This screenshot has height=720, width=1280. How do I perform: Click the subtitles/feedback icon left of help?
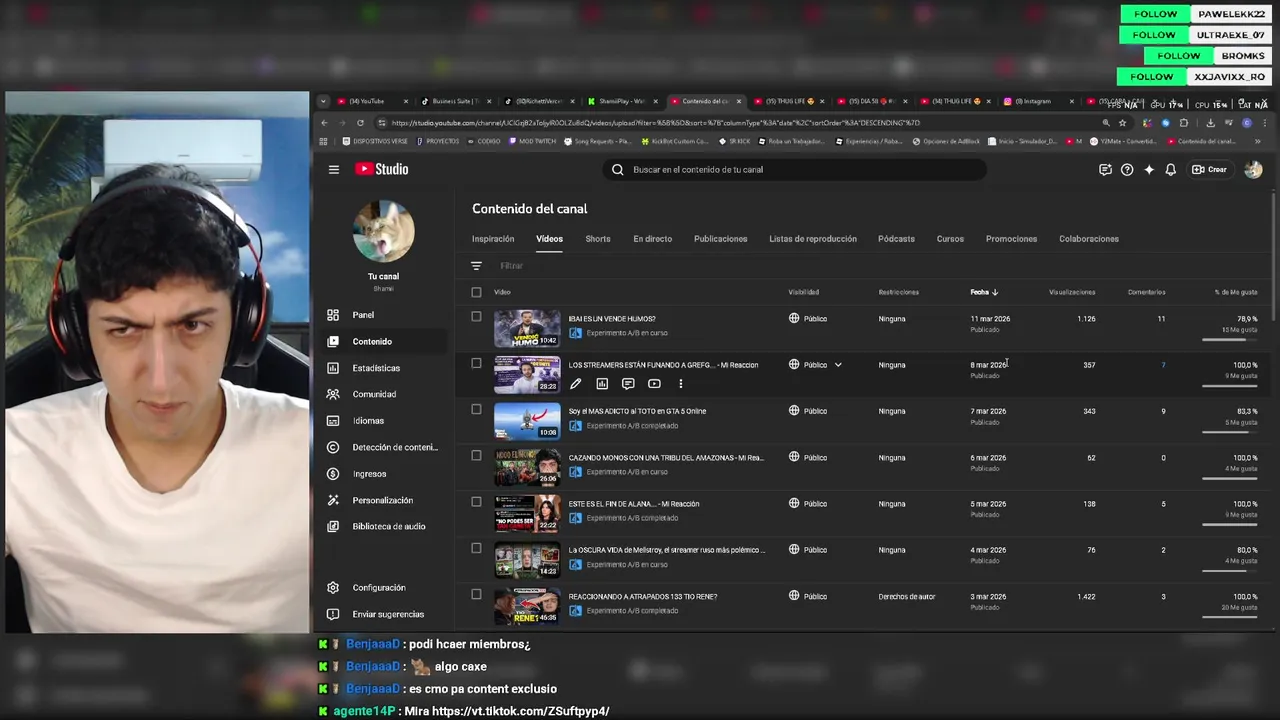point(1105,170)
